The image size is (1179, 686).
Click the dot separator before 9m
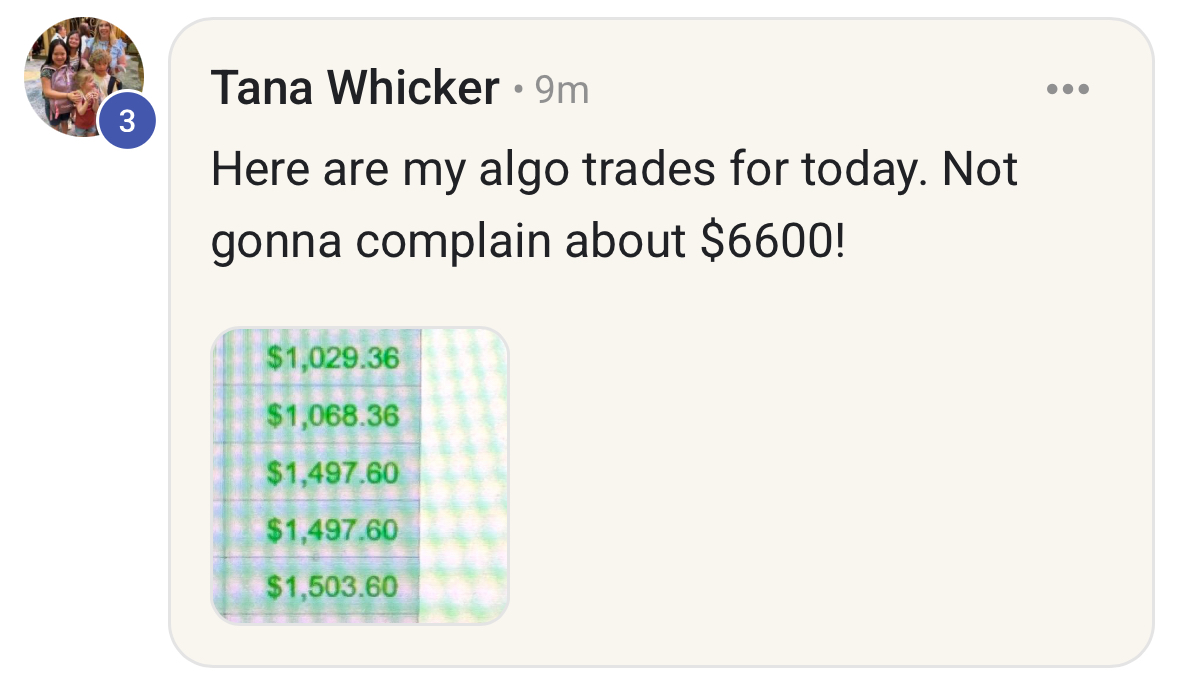click(x=518, y=90)
